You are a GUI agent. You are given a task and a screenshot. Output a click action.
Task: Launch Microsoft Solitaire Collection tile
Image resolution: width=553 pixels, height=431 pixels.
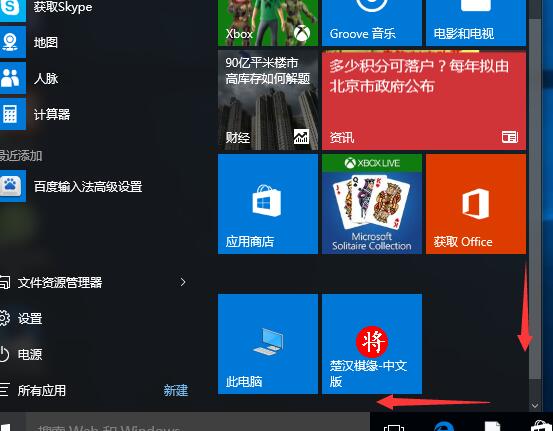(372, 204)
